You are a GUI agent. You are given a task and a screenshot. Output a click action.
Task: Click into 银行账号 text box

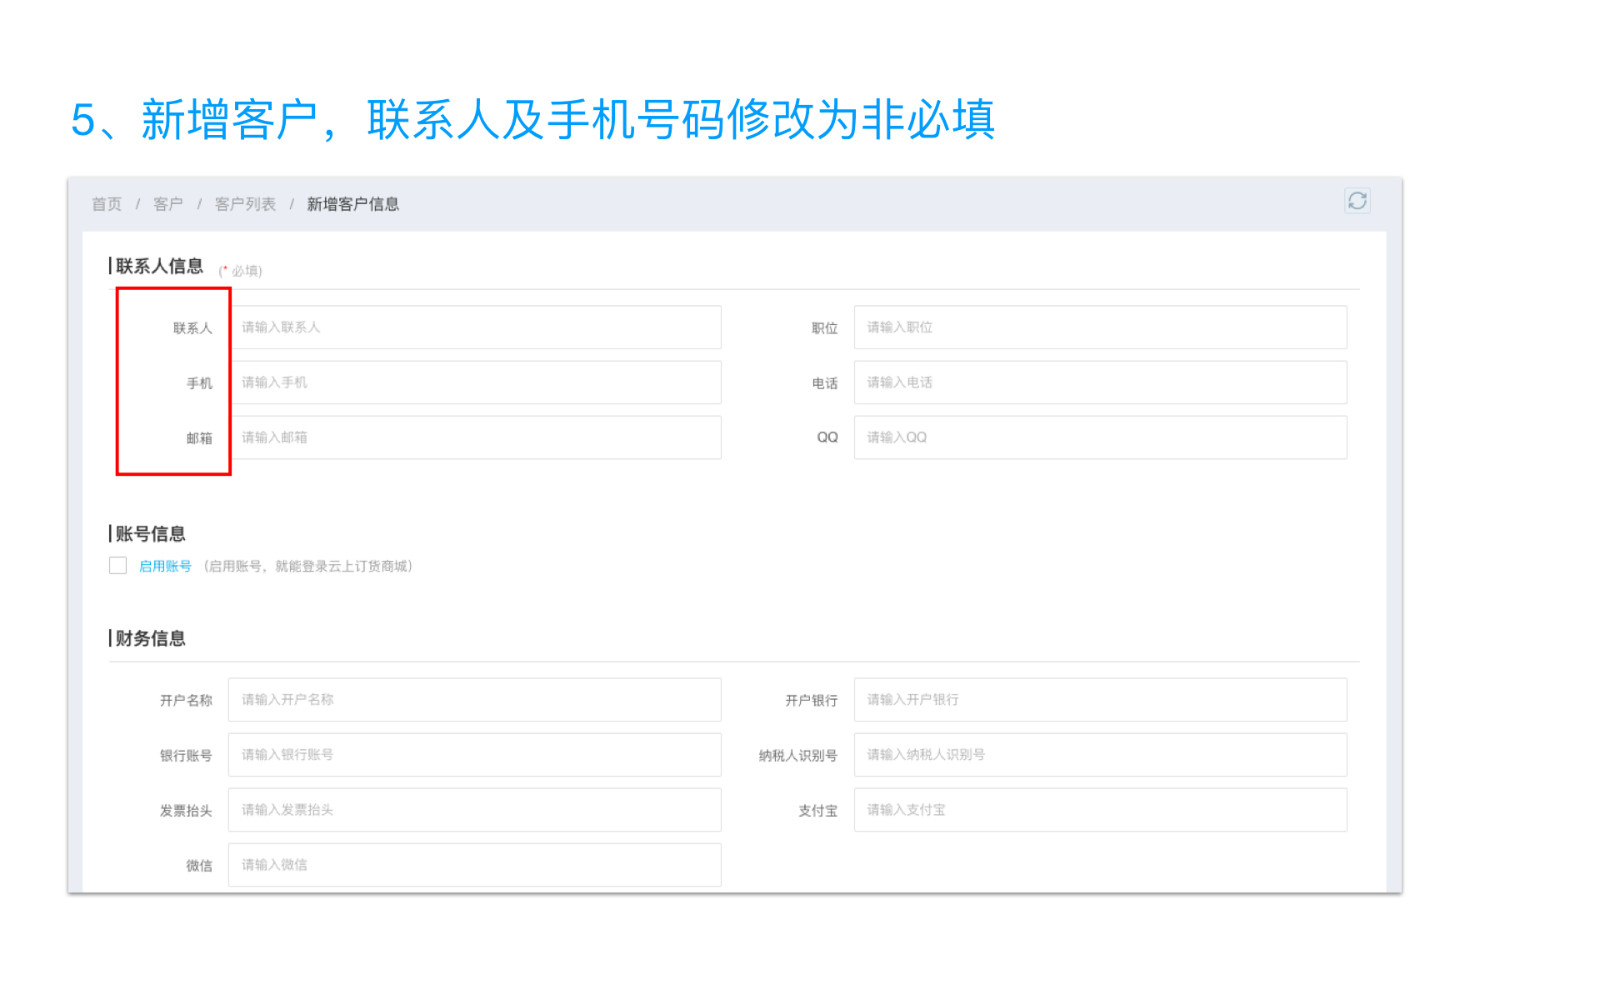(x=475, y=755)
